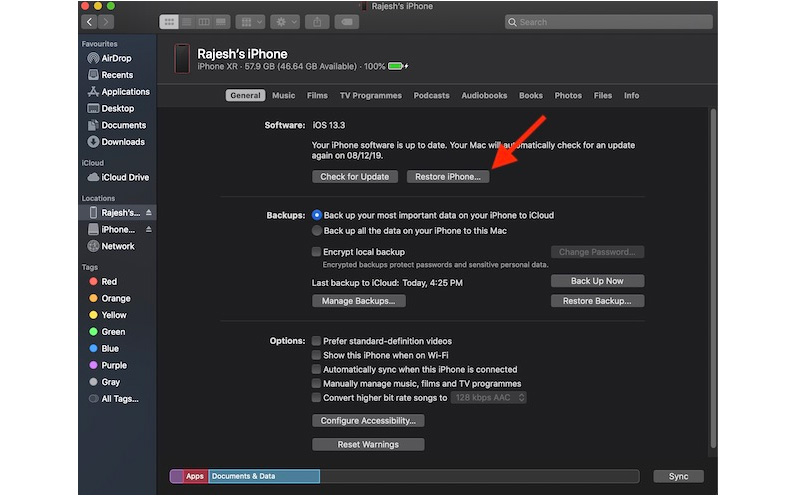Select back up all data to this Mac
This screenshot has width=799, height=500.
[317, 230]
